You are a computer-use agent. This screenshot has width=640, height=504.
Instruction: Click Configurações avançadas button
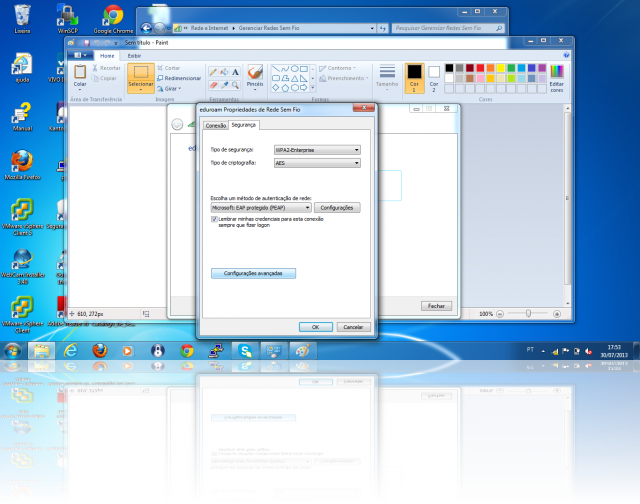click(253, 273)
